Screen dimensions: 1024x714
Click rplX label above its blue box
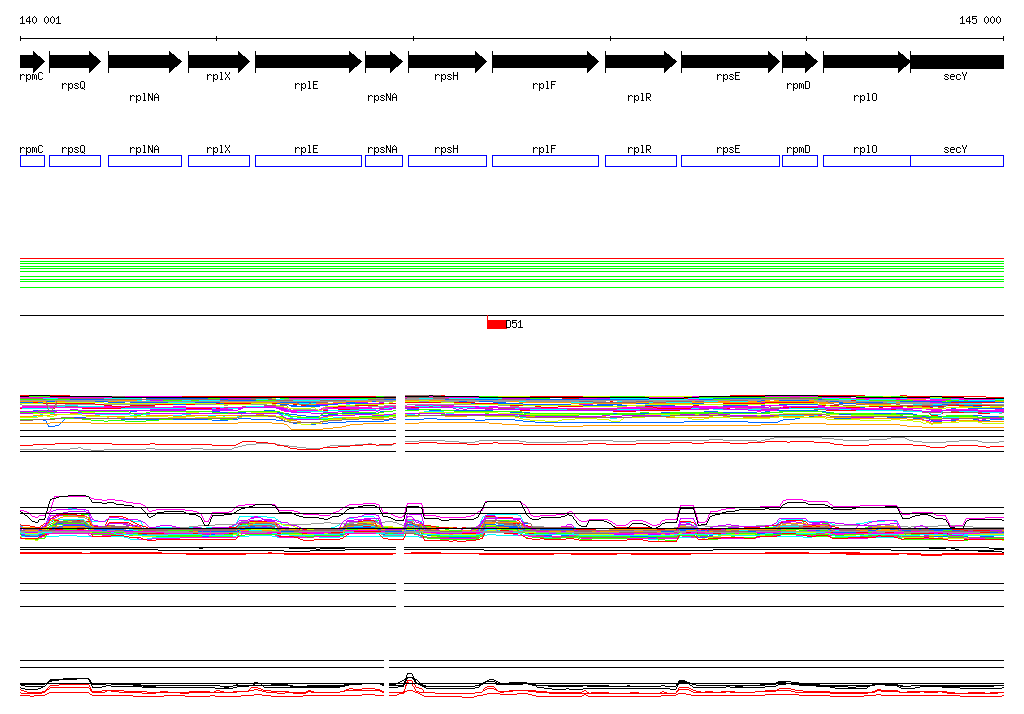click(218, 149)
